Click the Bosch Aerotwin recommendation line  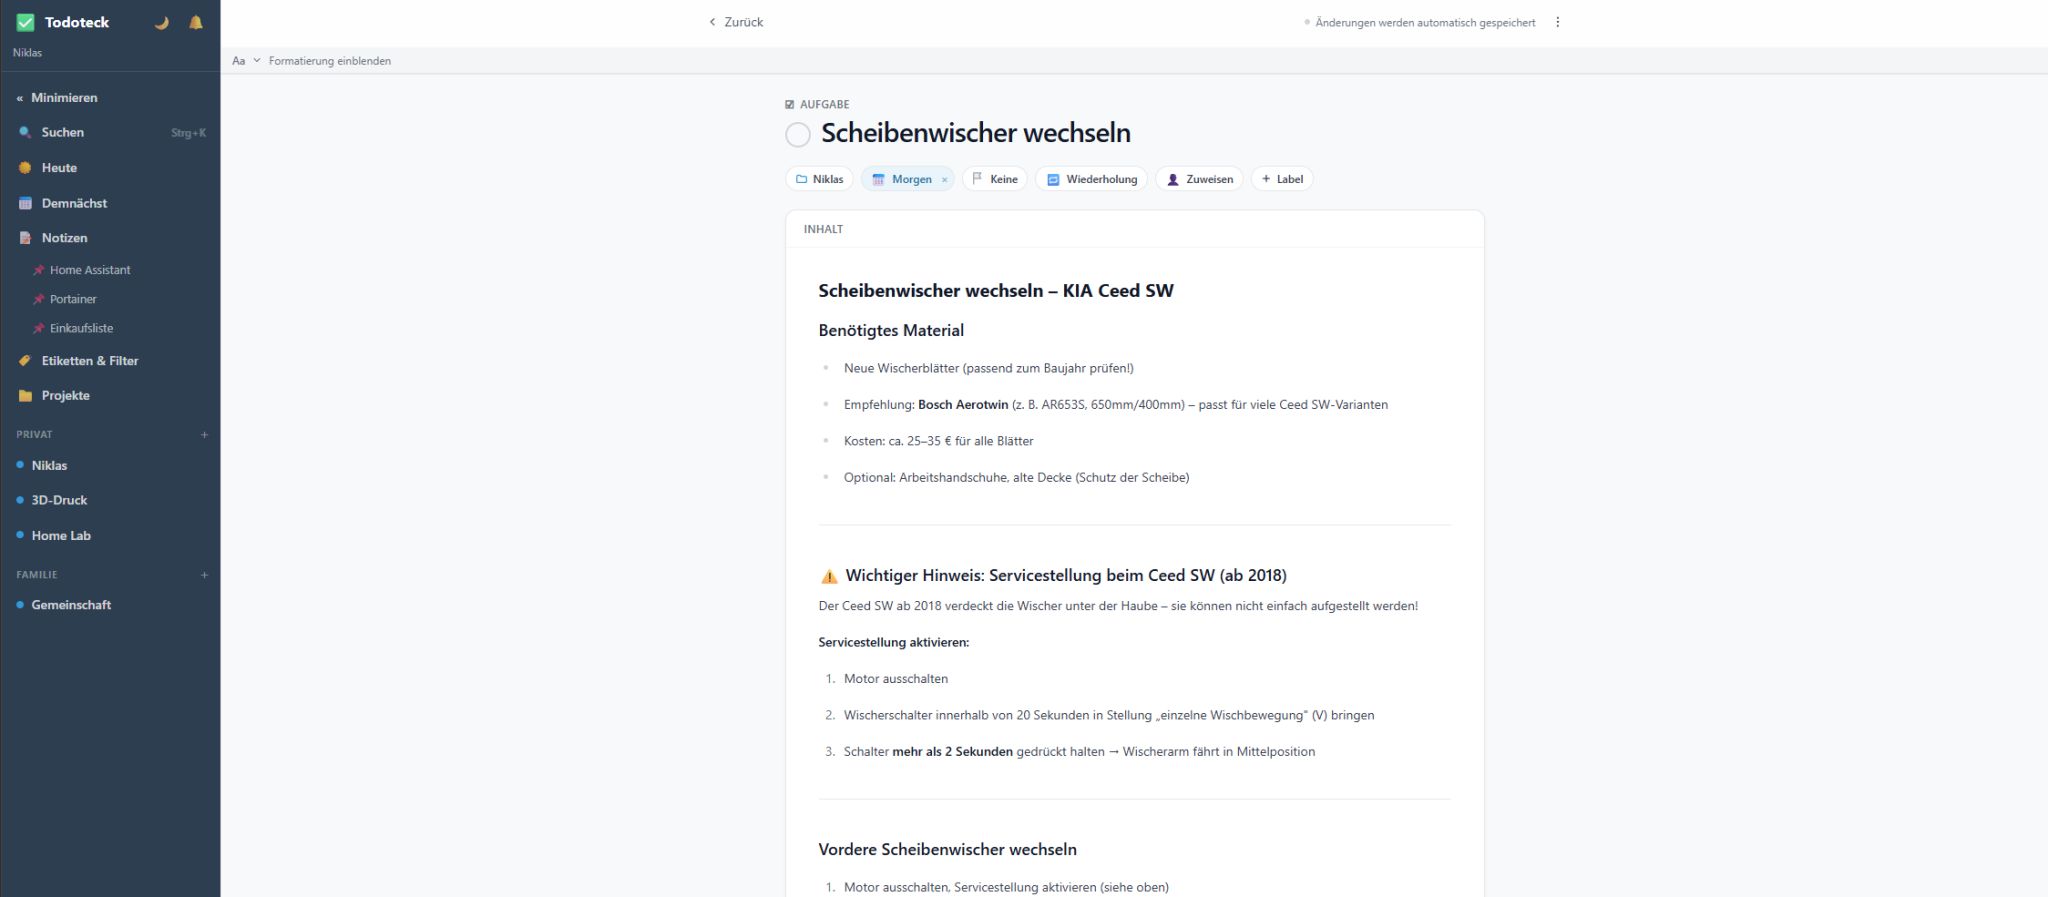click(x=1116, y=405)
